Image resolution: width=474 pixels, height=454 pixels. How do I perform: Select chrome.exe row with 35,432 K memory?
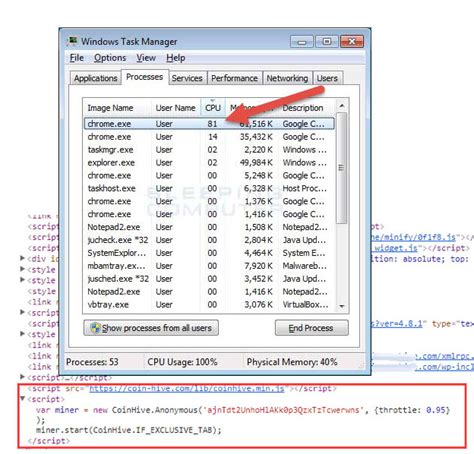coord(209,137)
